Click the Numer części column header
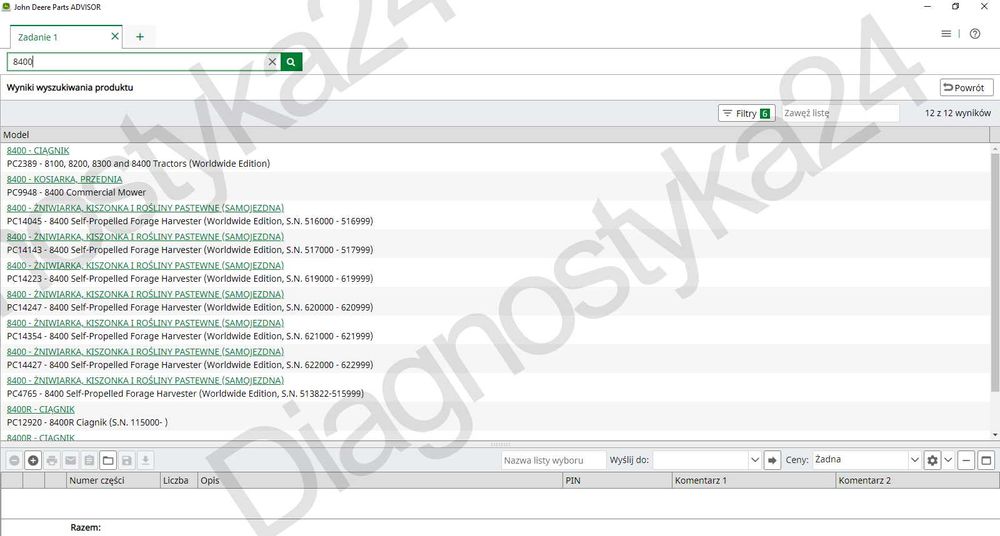Screen dimensions: 1000x536 pyautogui.click(x=113, y=480)
